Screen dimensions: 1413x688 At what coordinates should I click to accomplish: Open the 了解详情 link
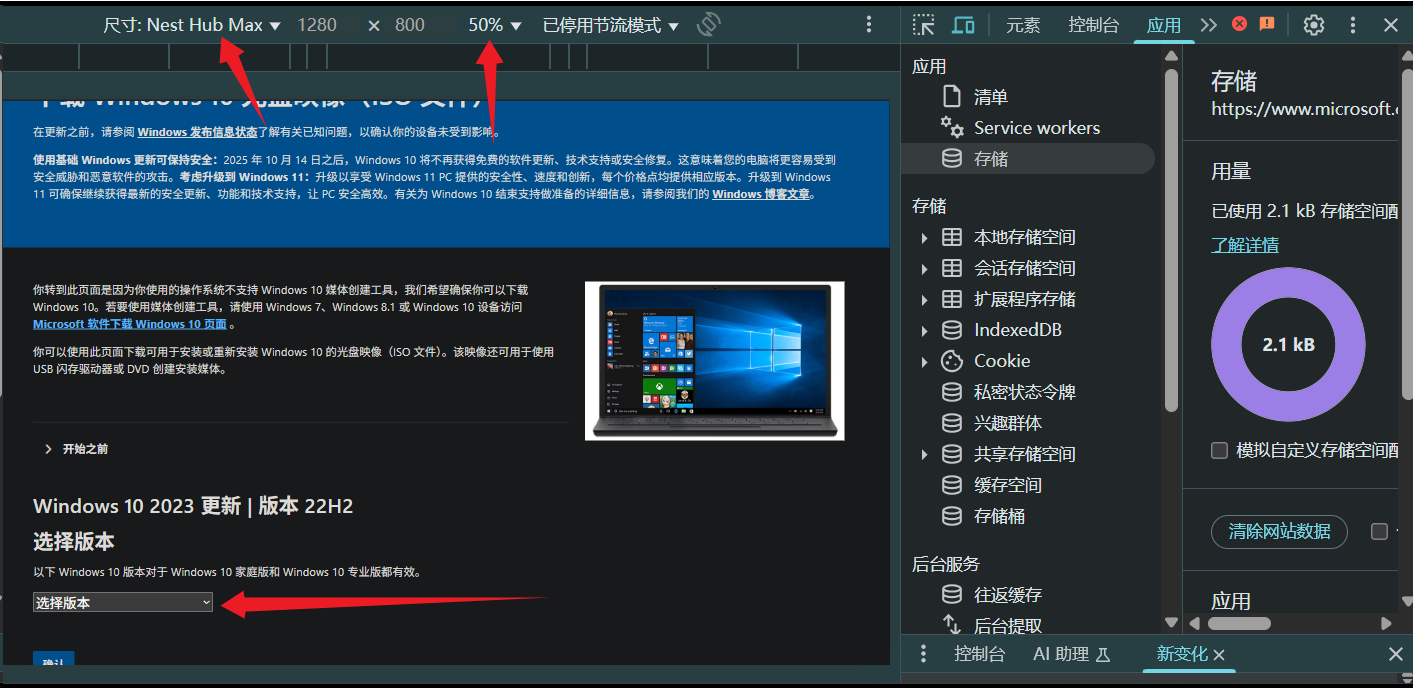[x=1245, y=244]
